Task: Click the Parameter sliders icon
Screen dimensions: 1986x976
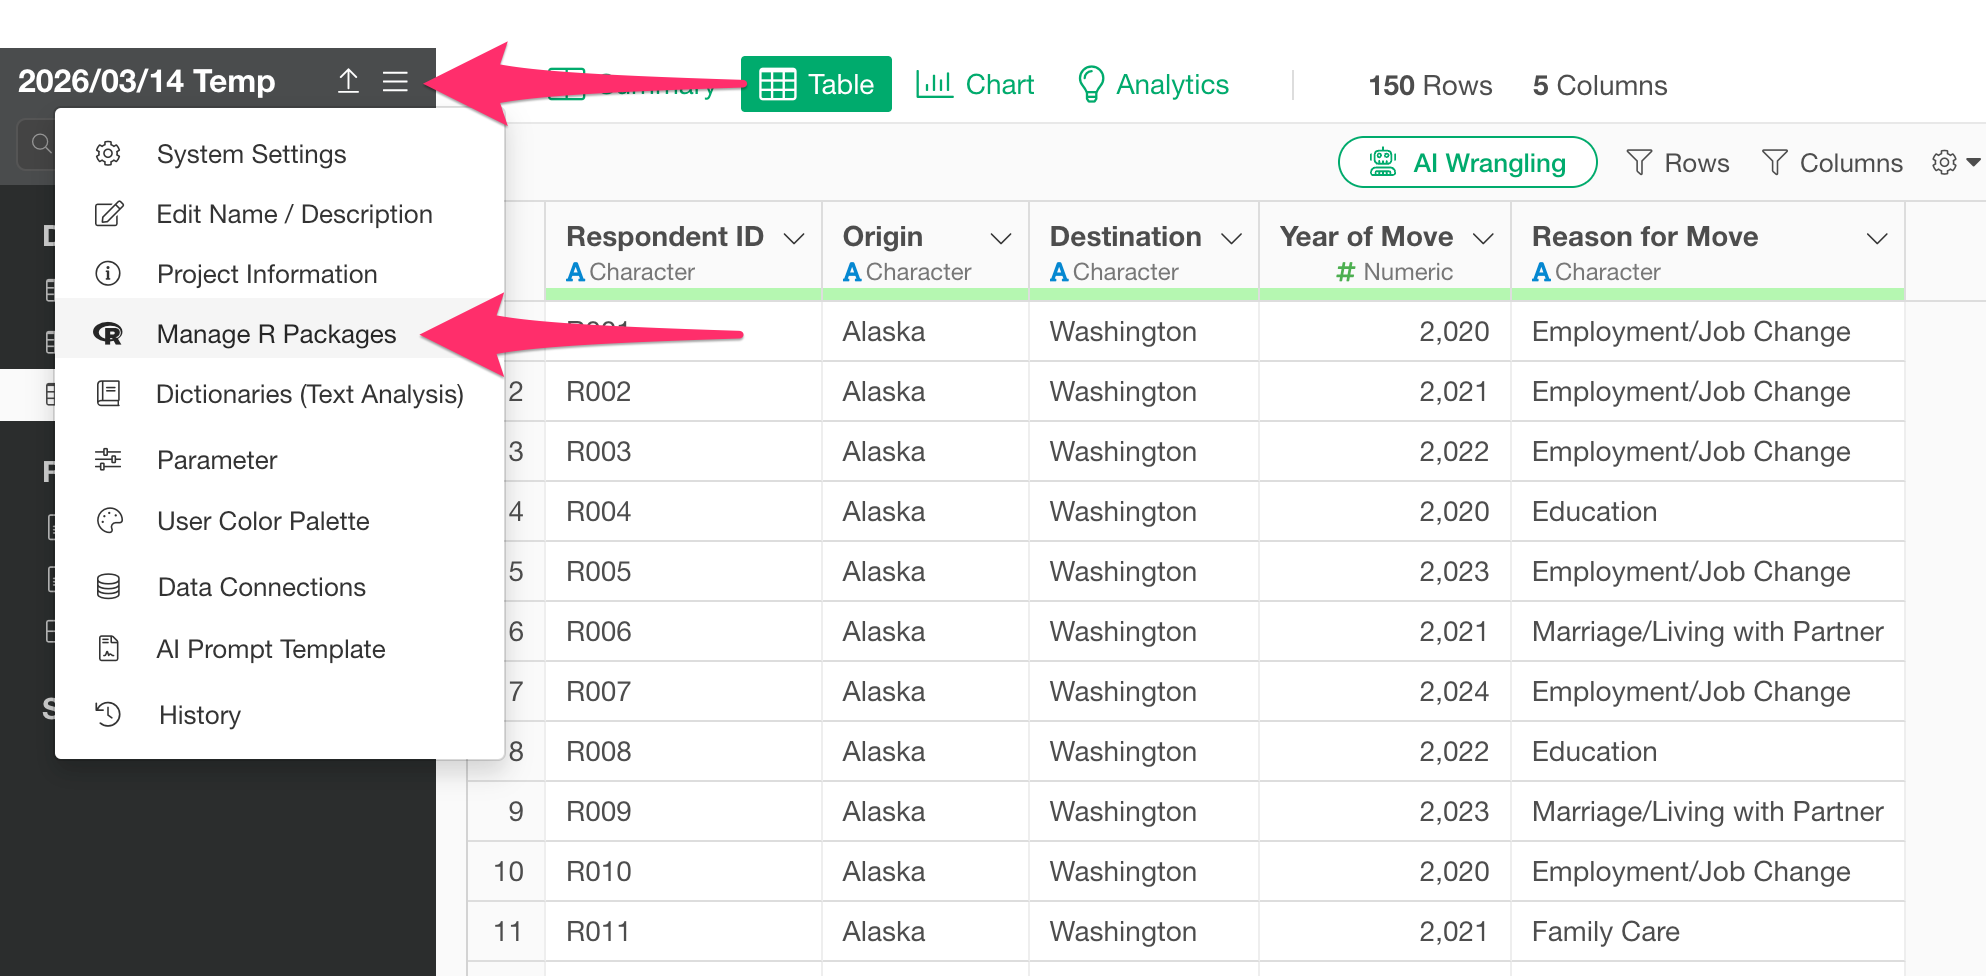Action: coord(108,460)
